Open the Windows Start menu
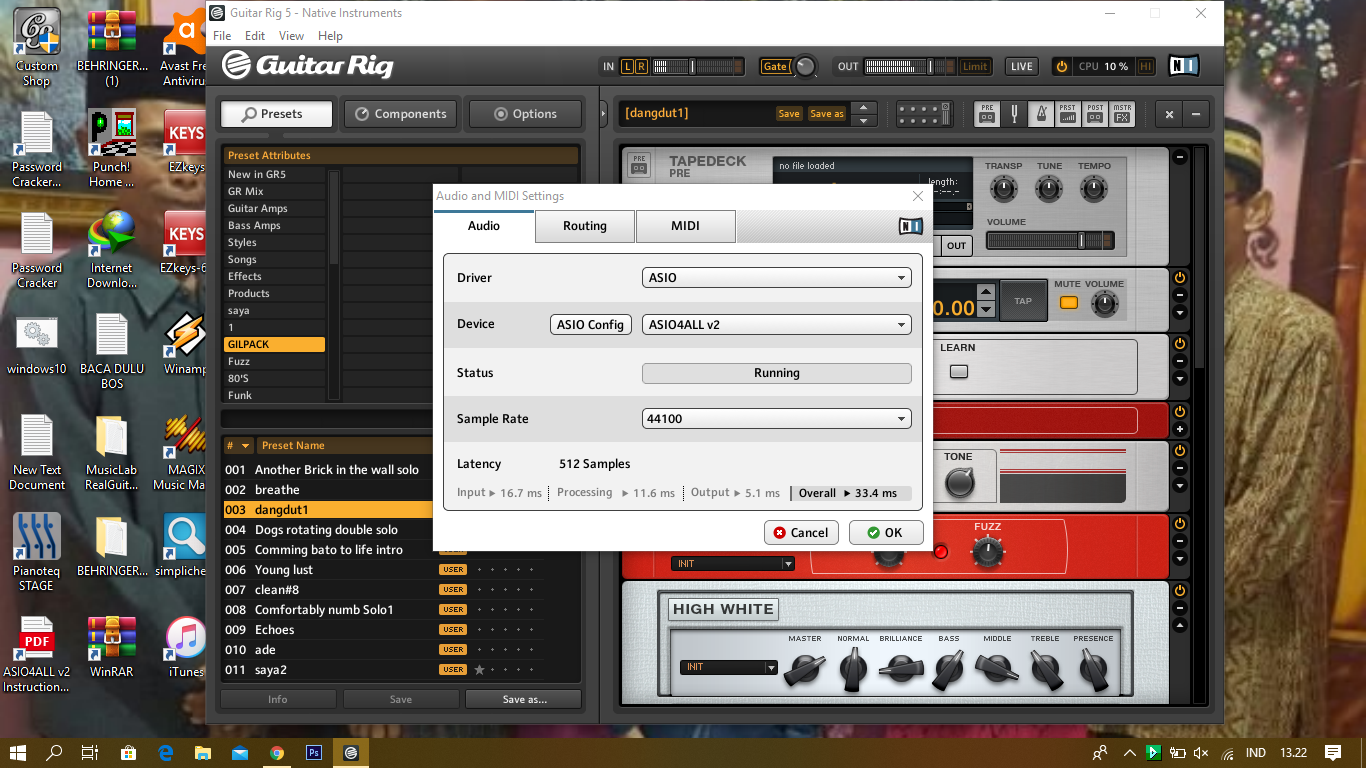This screenshot has height=768, width=1366. coord(18,753)
